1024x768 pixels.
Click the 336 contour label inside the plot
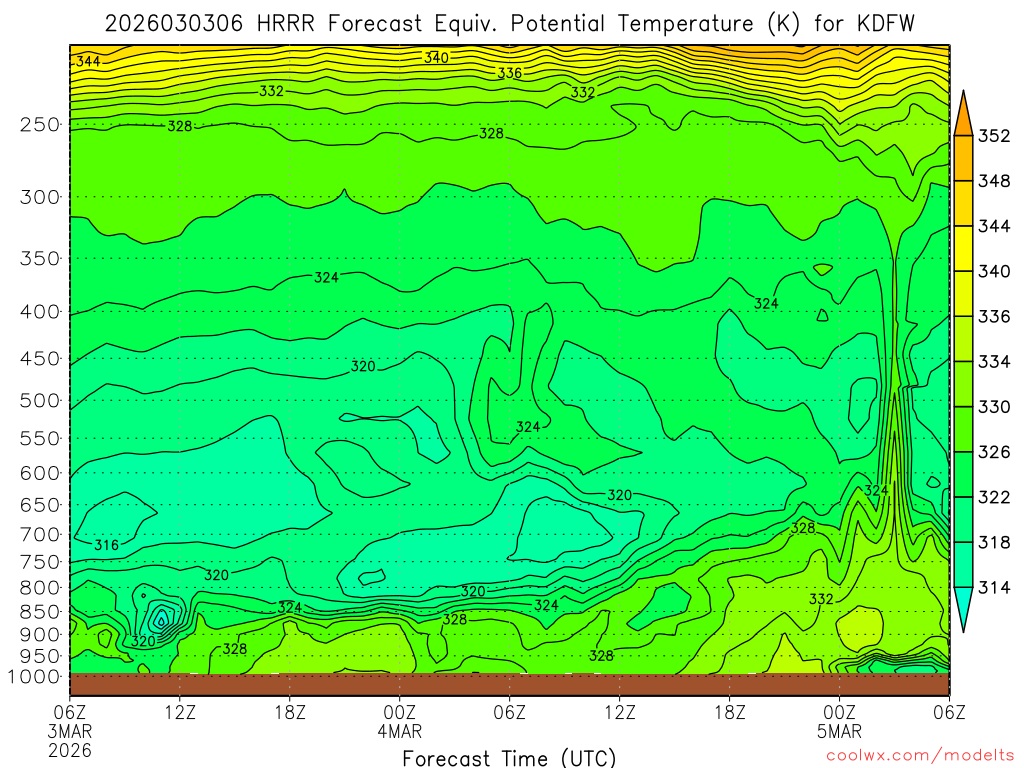coord(509,73)
